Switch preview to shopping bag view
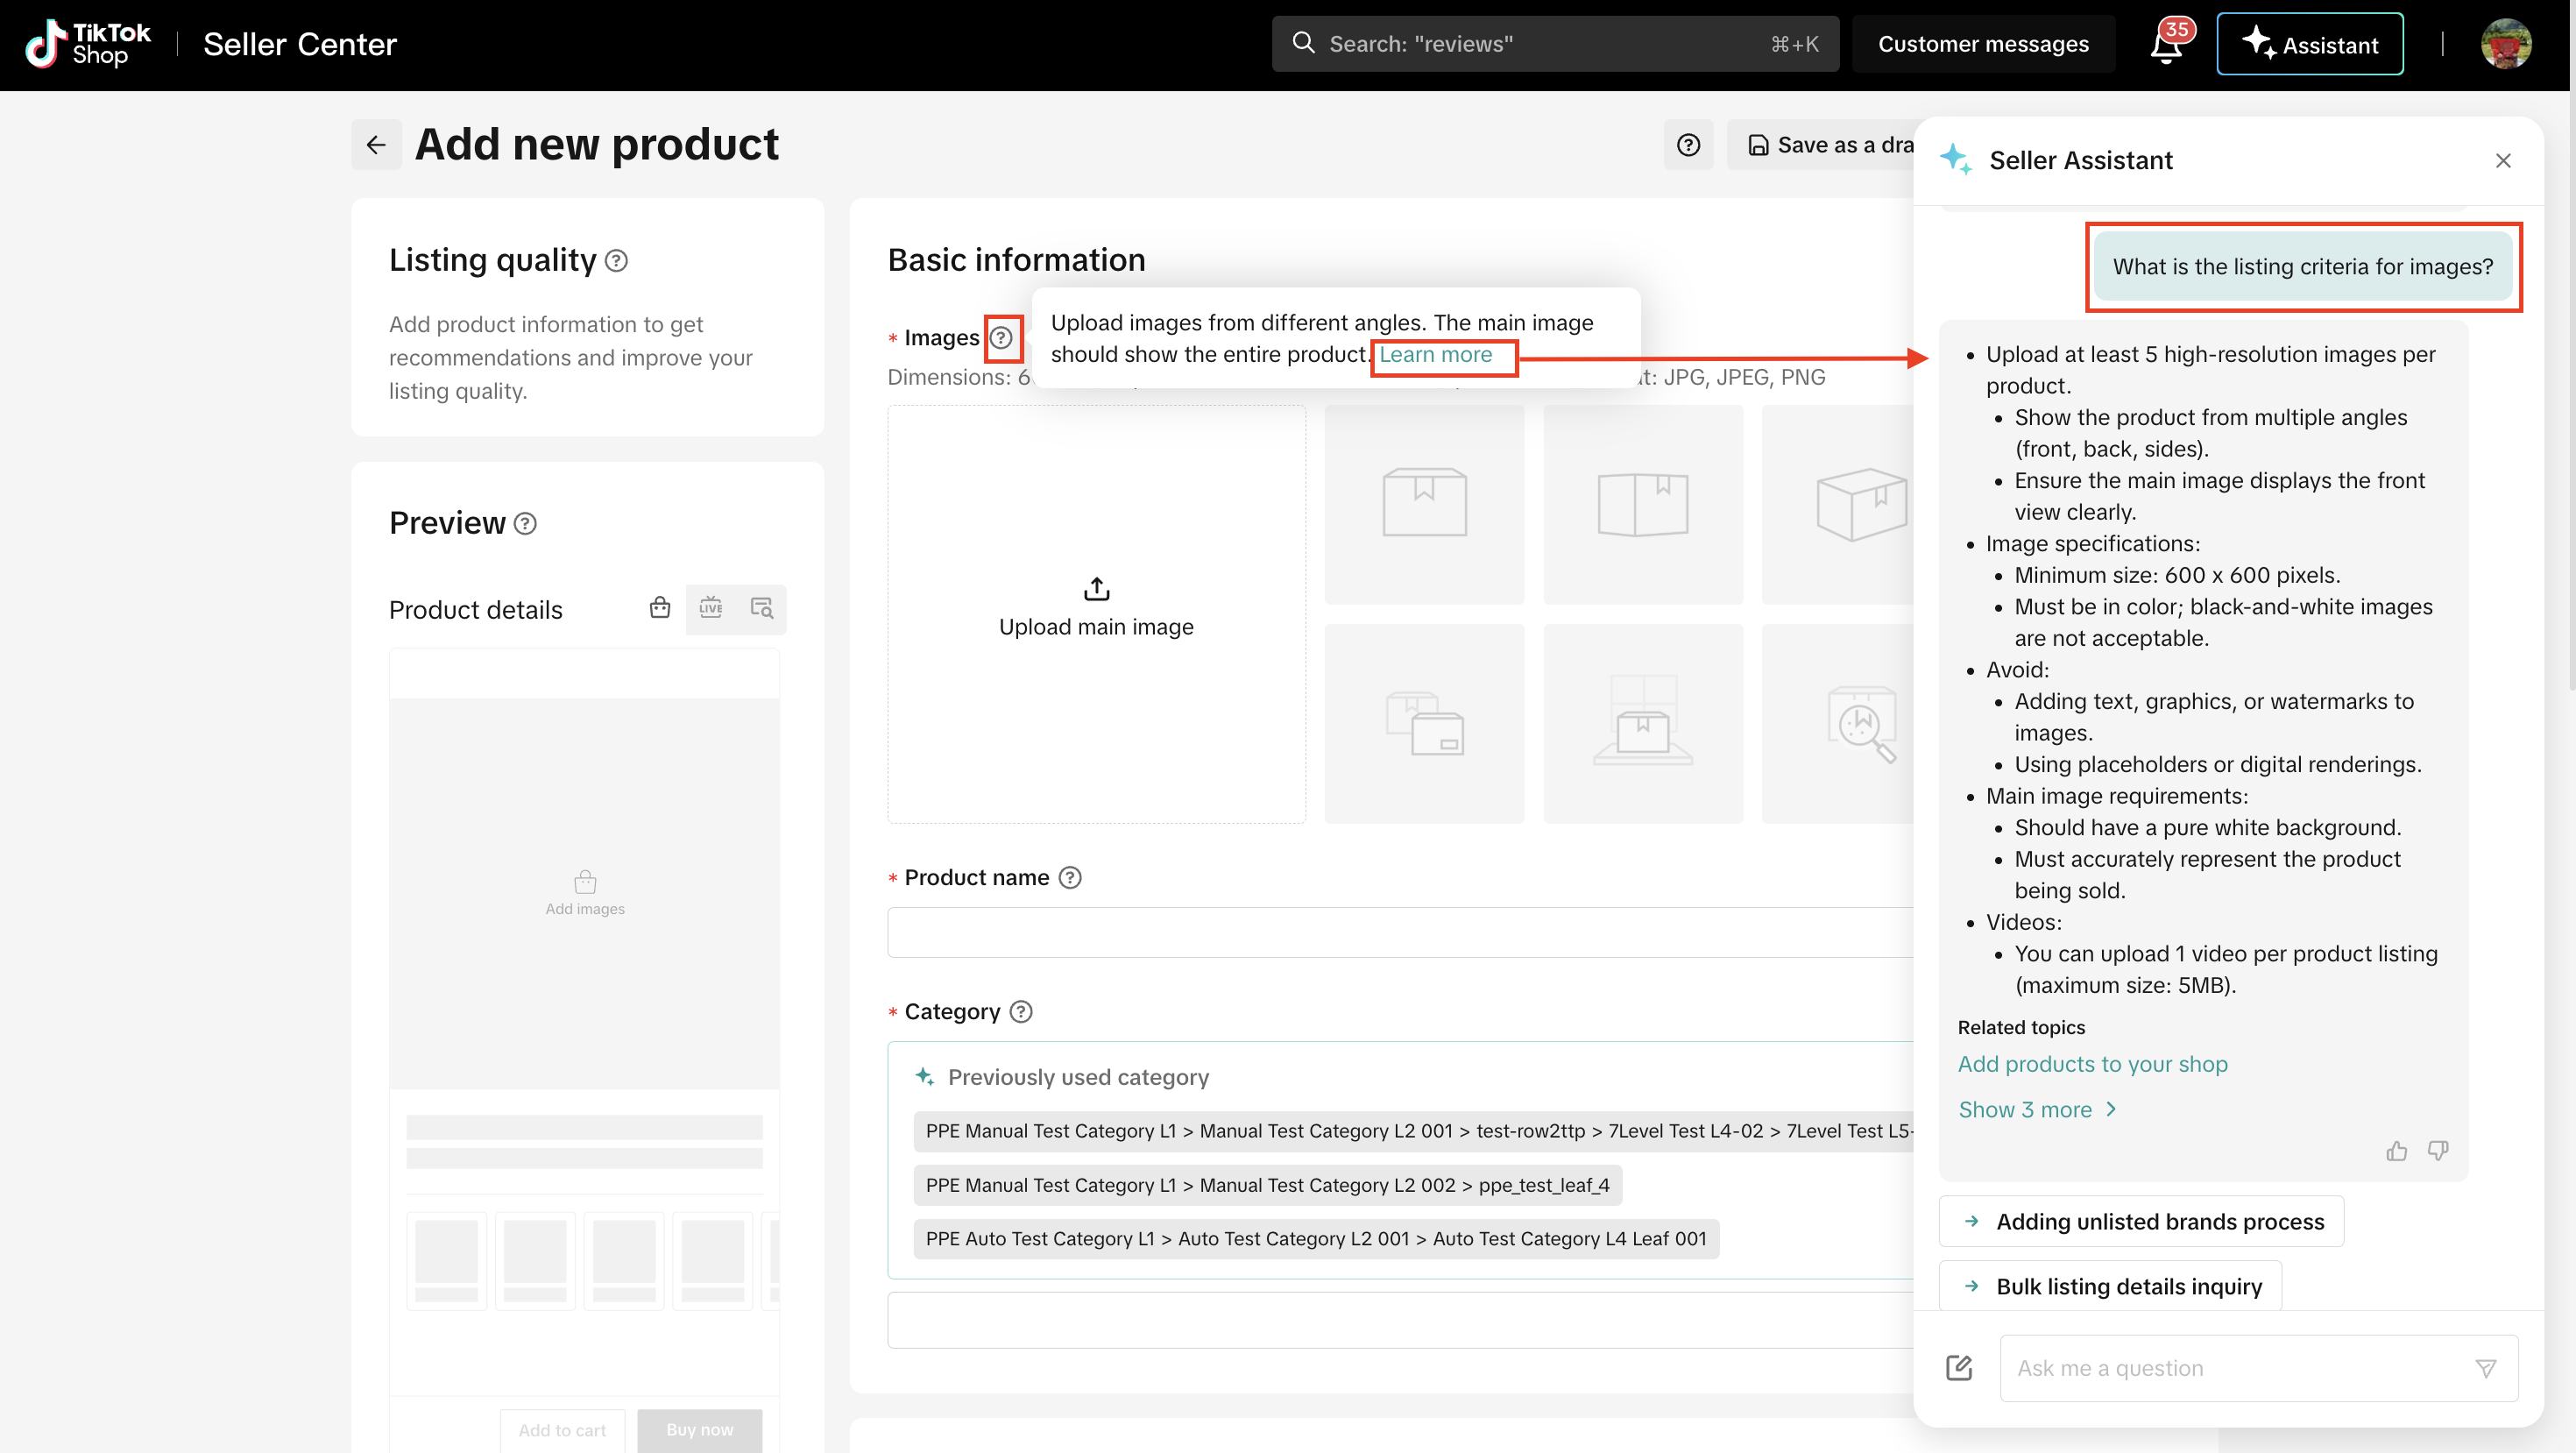This screenshot has width=2576, height=1453. point(660,608)
